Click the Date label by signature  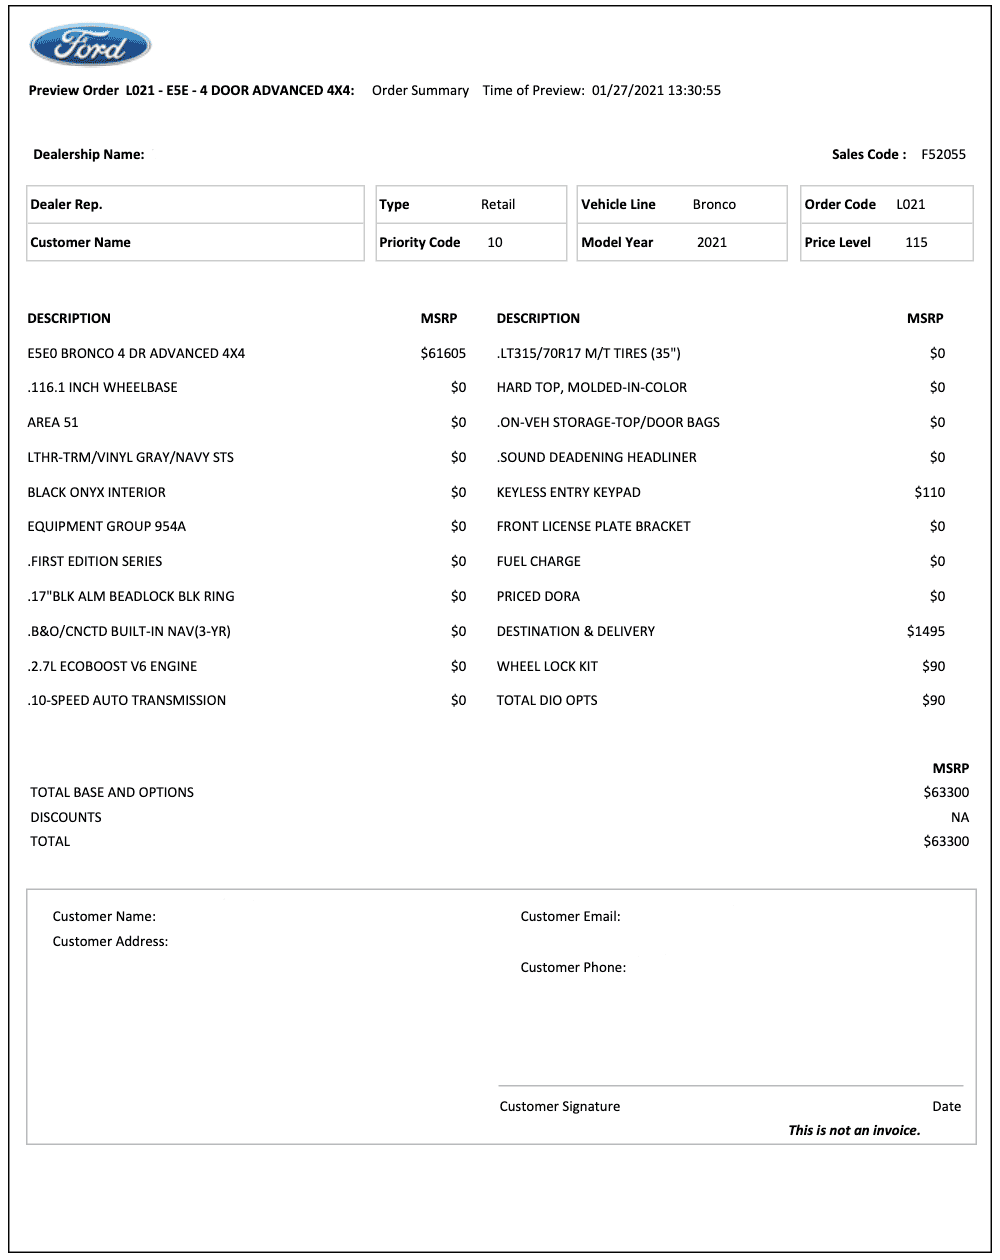[947, 1106]
